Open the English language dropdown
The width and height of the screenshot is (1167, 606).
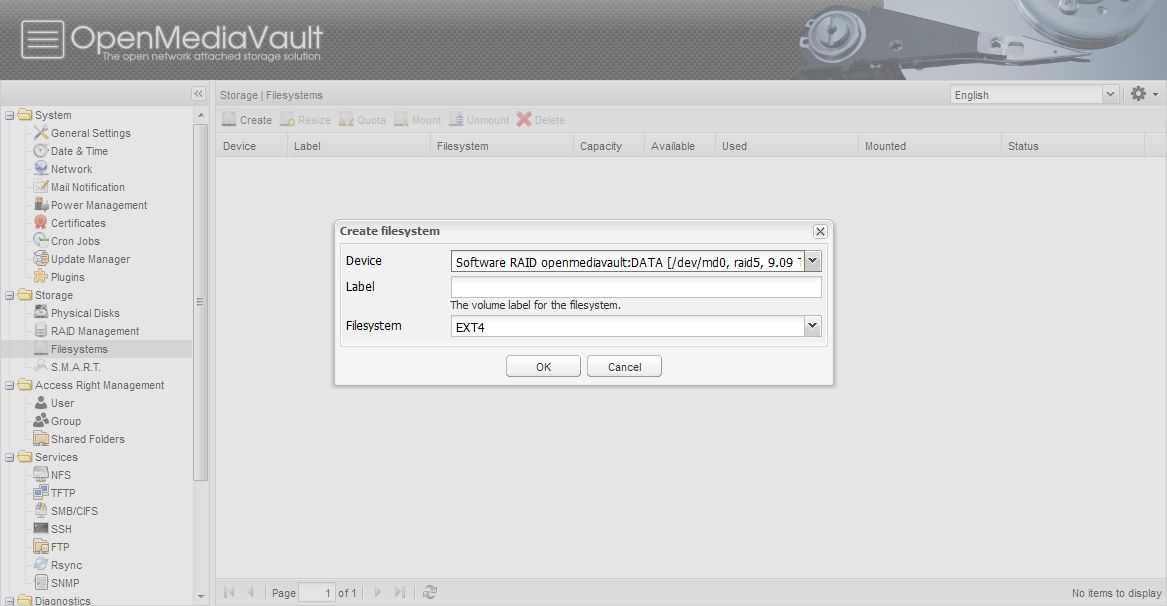tap(1110, 95)
